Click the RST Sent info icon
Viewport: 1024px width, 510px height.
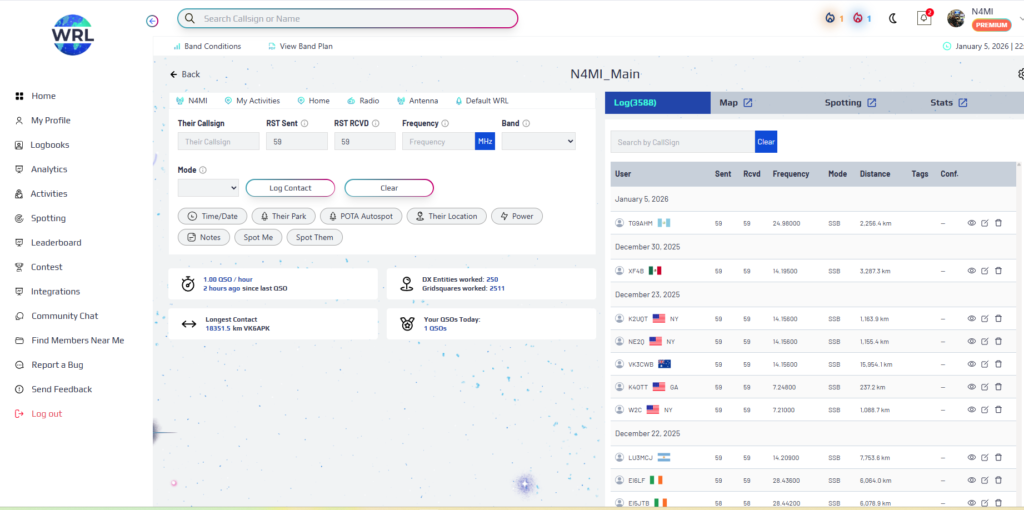pos(304,124)
